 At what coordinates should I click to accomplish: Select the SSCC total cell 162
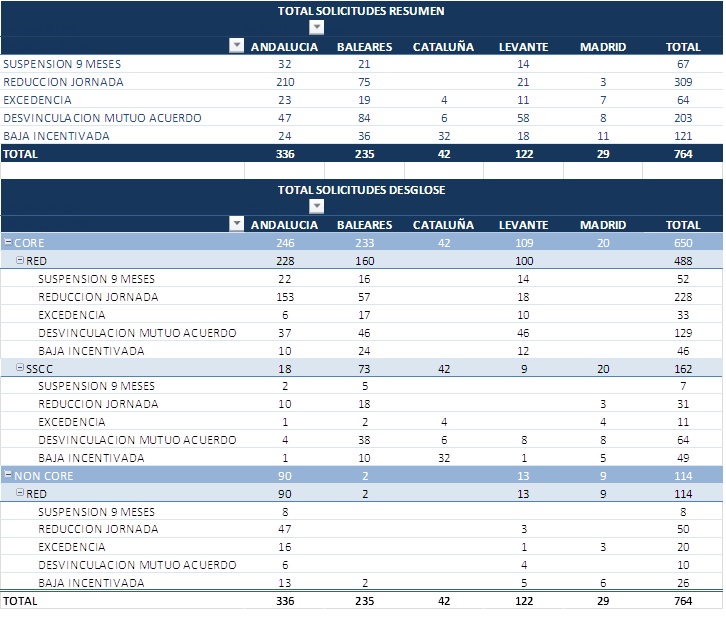[x=683, y=369]
